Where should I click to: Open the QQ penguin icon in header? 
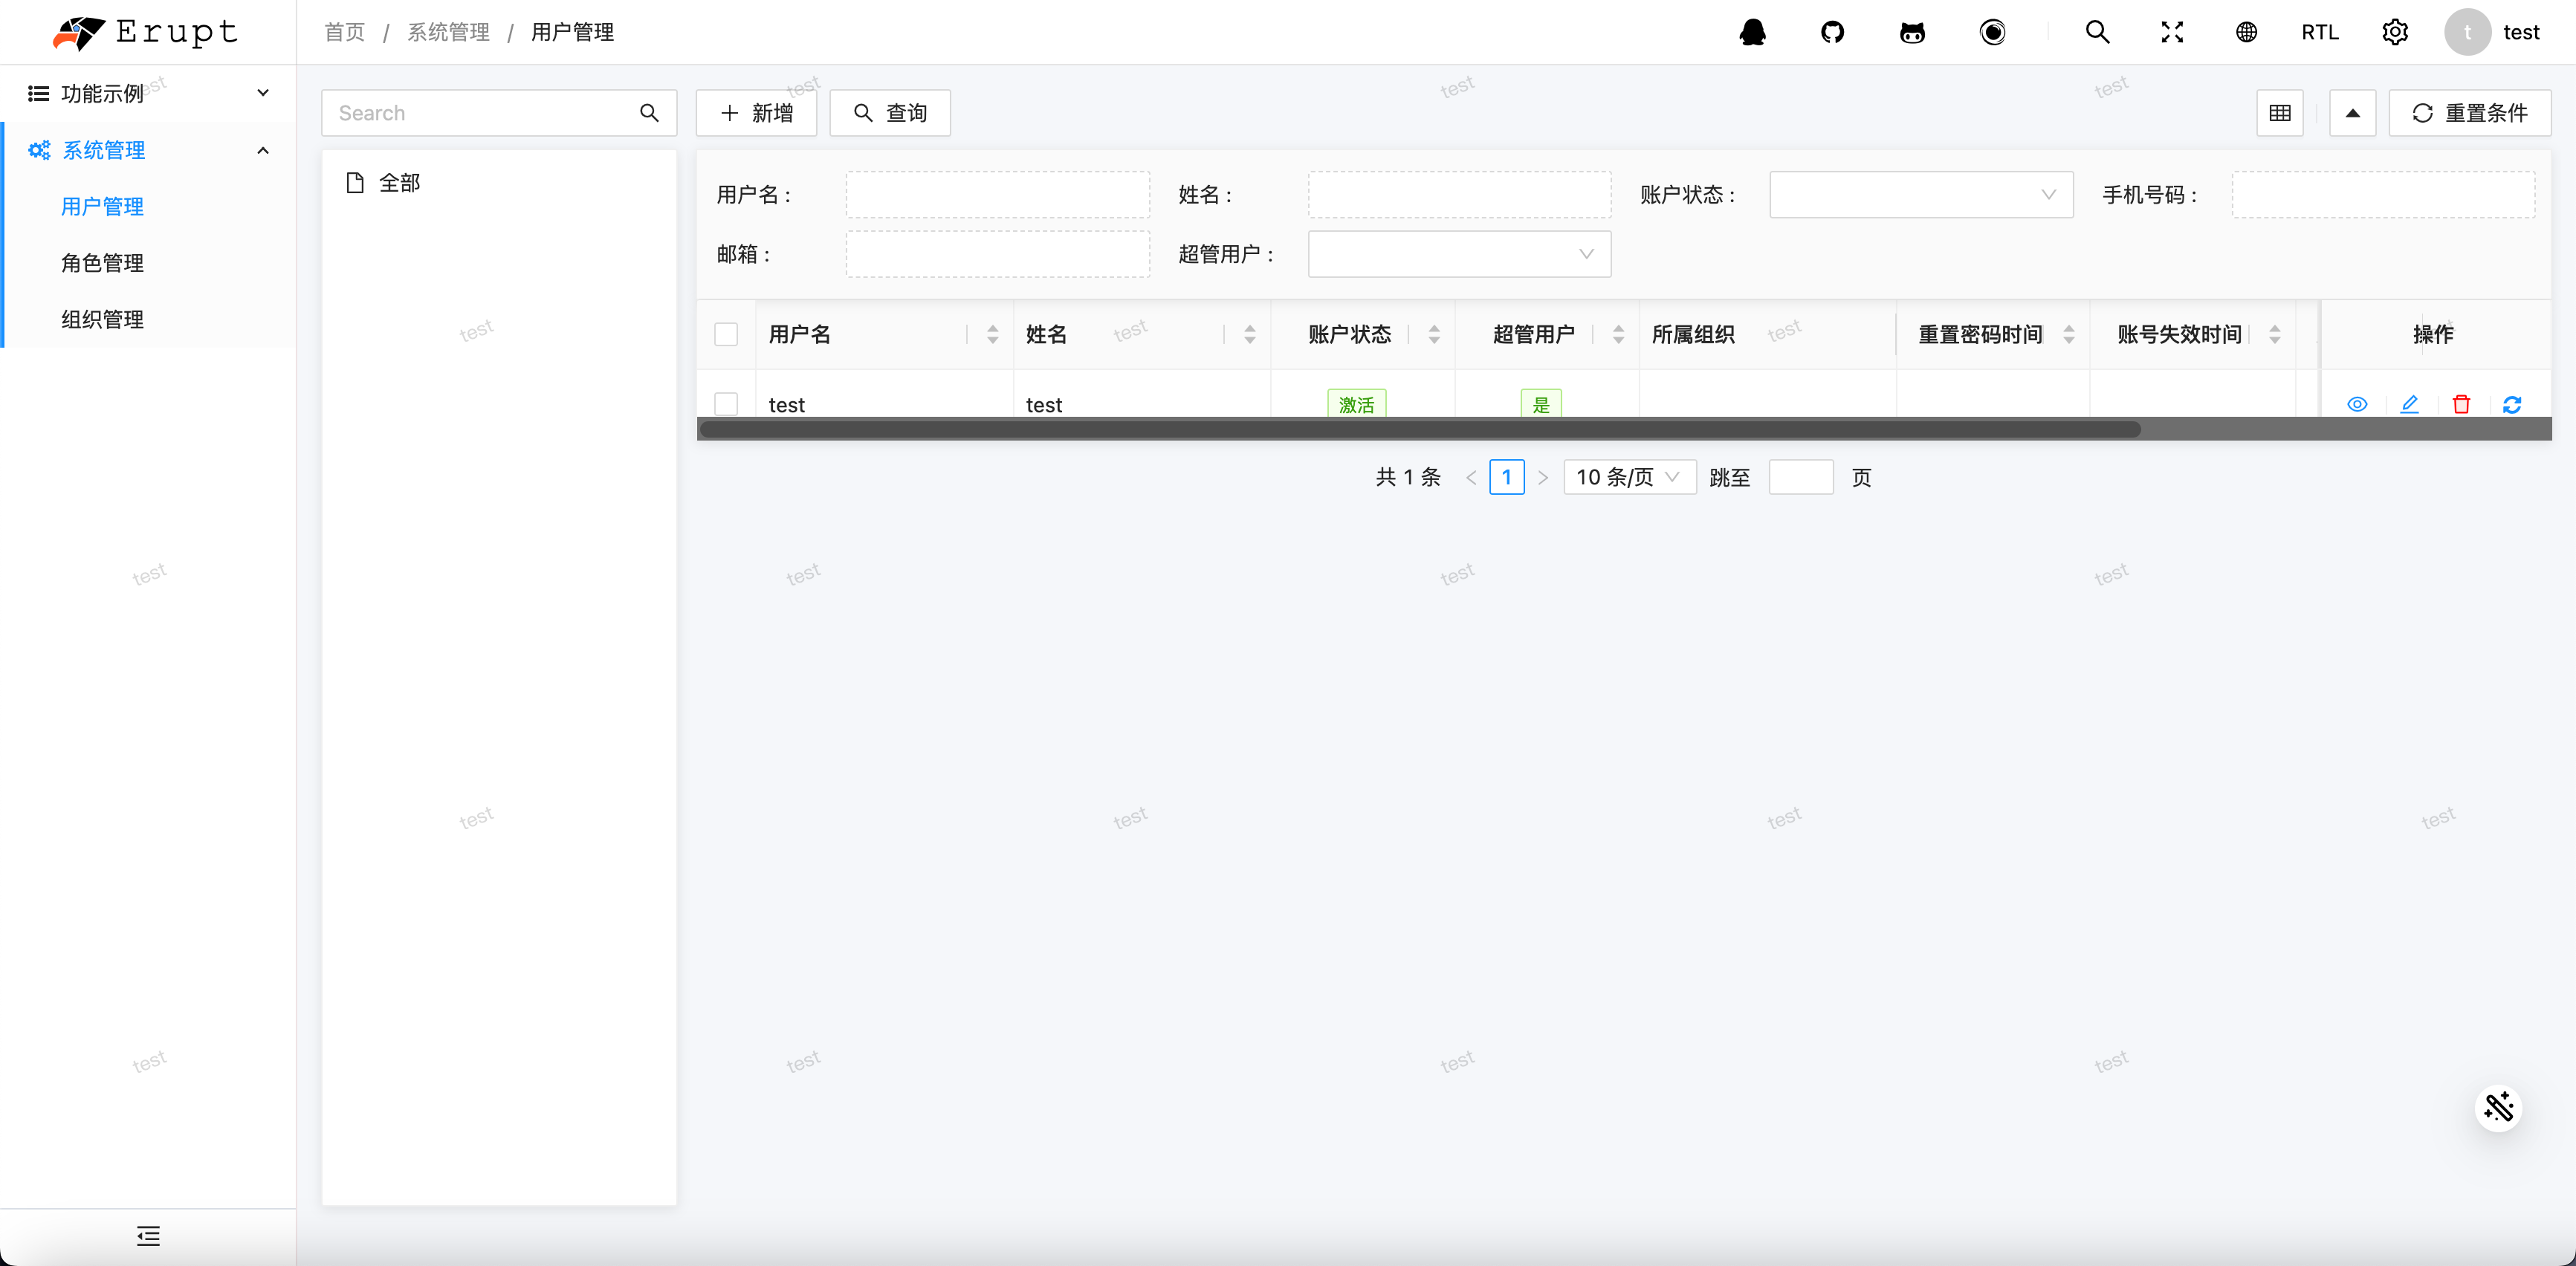coord(1752,32)
